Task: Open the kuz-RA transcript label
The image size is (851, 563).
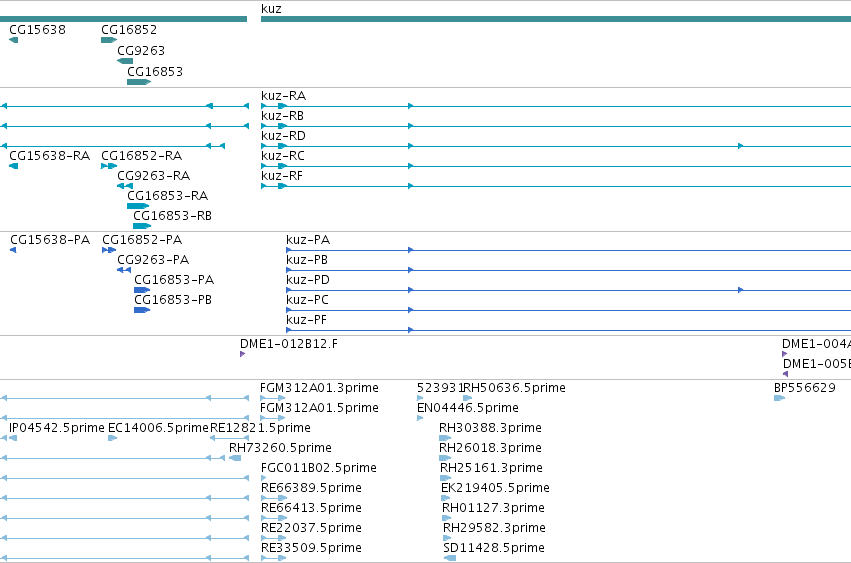Action: pos(283,96)
